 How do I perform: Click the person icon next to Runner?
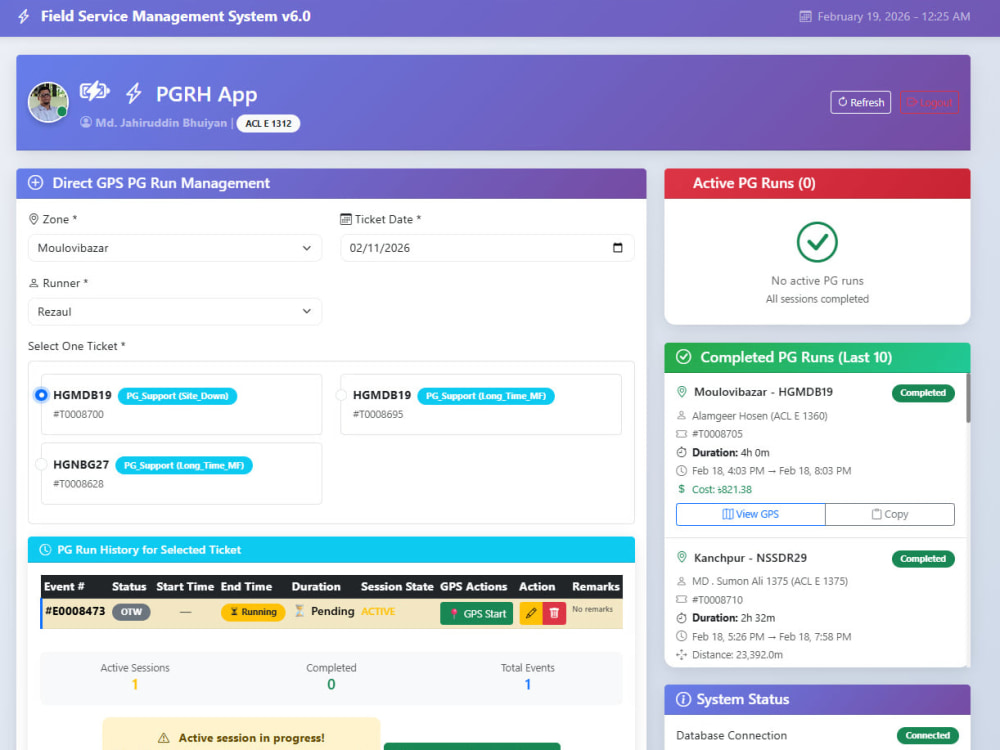(x=34, y=283)
